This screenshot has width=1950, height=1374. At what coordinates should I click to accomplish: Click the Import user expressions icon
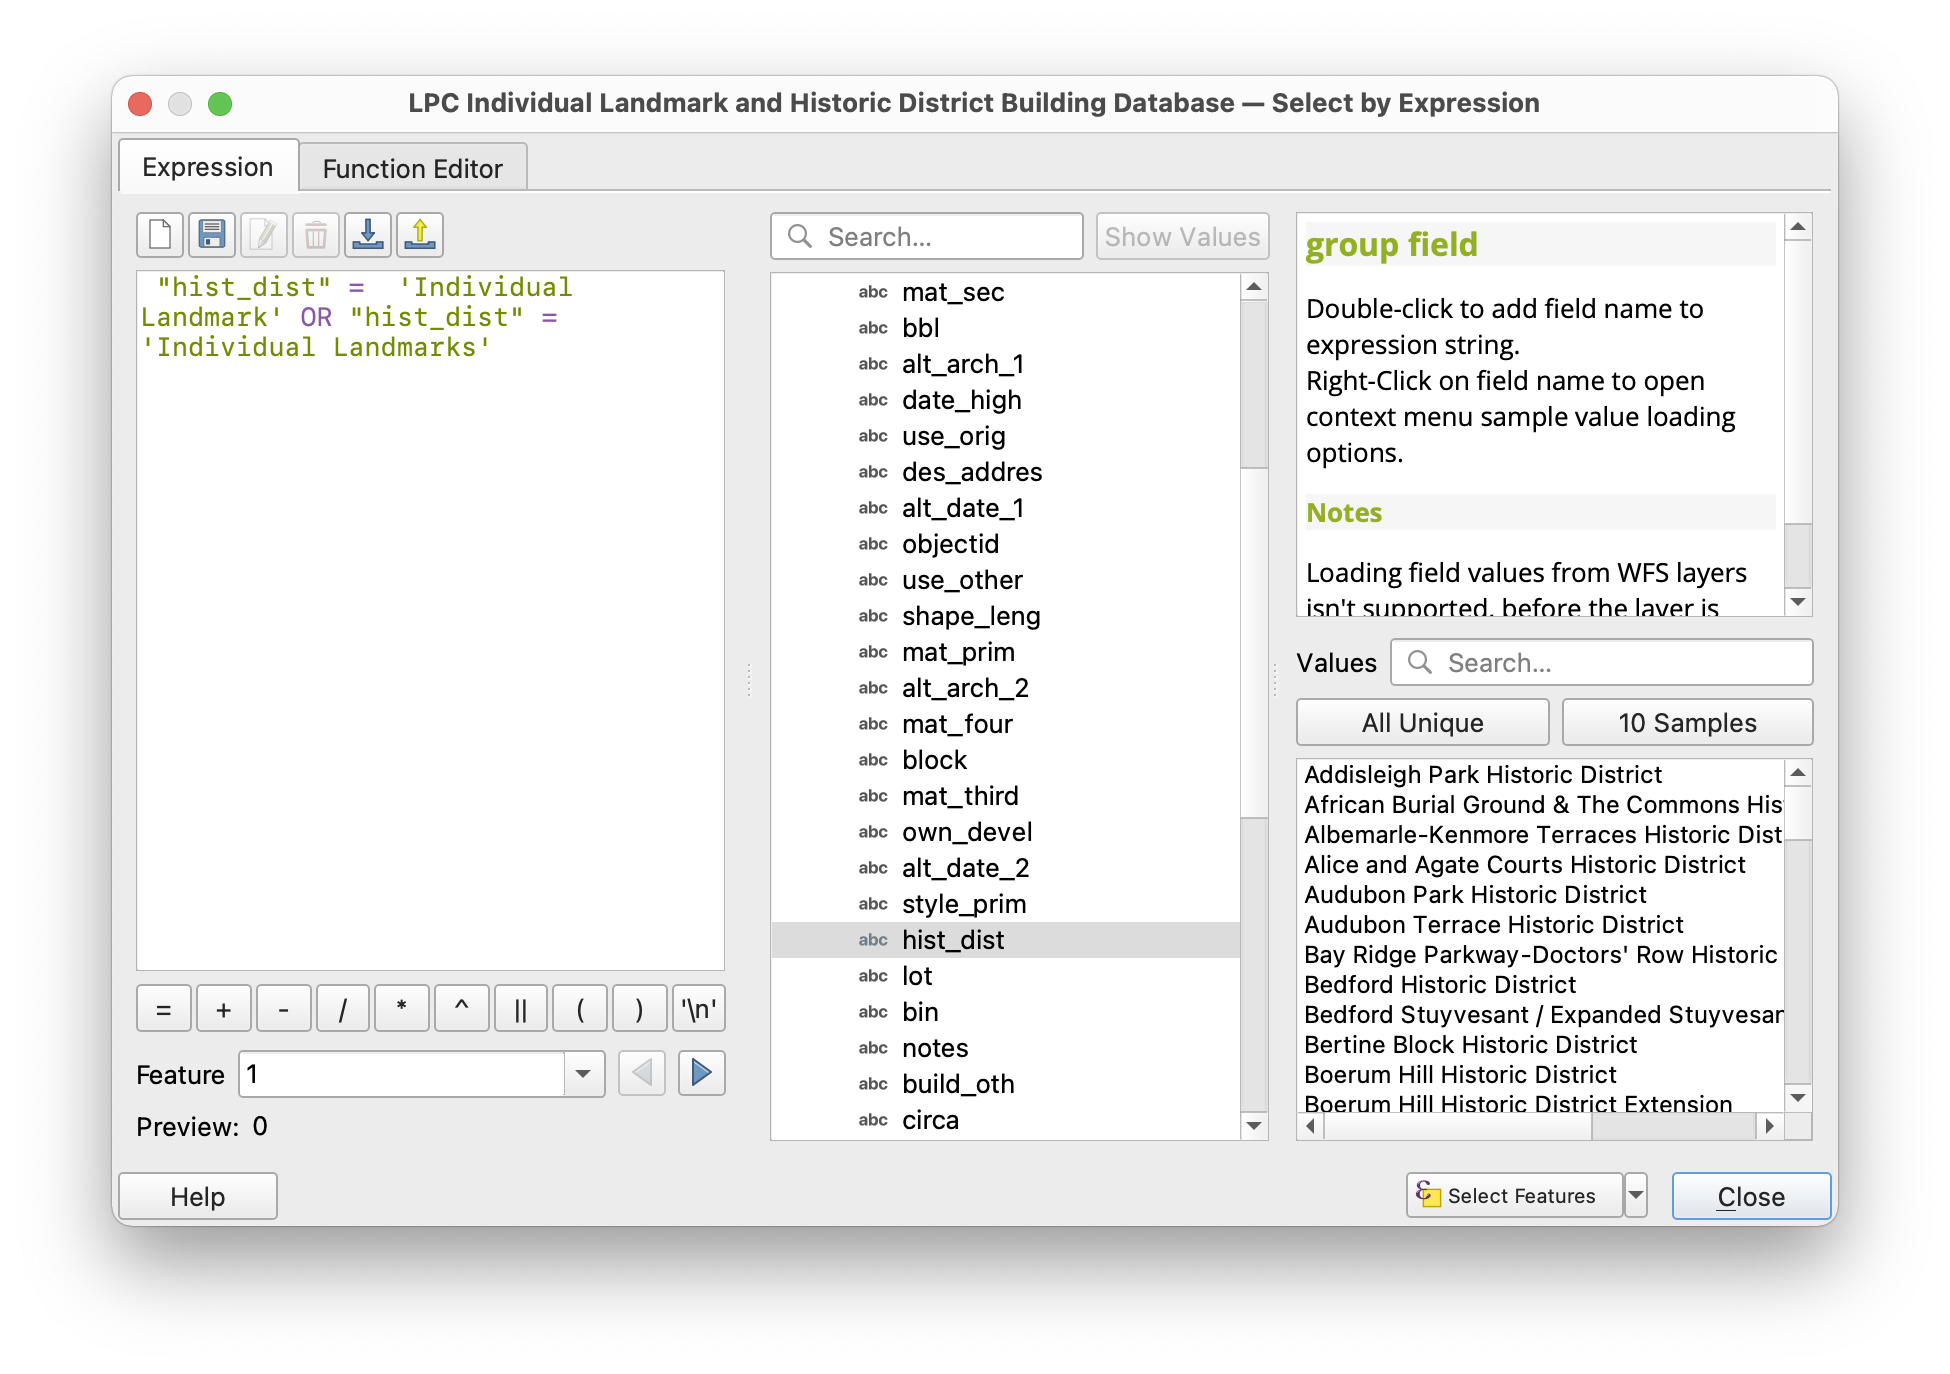368,236
